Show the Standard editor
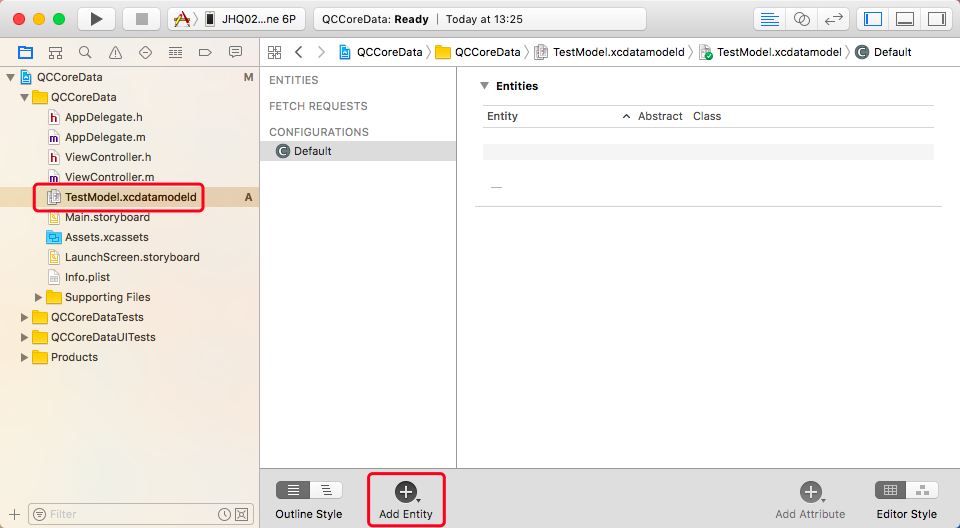Image resolution: width=960 pixels, height=528 pixels. click(x=770, y=19)
